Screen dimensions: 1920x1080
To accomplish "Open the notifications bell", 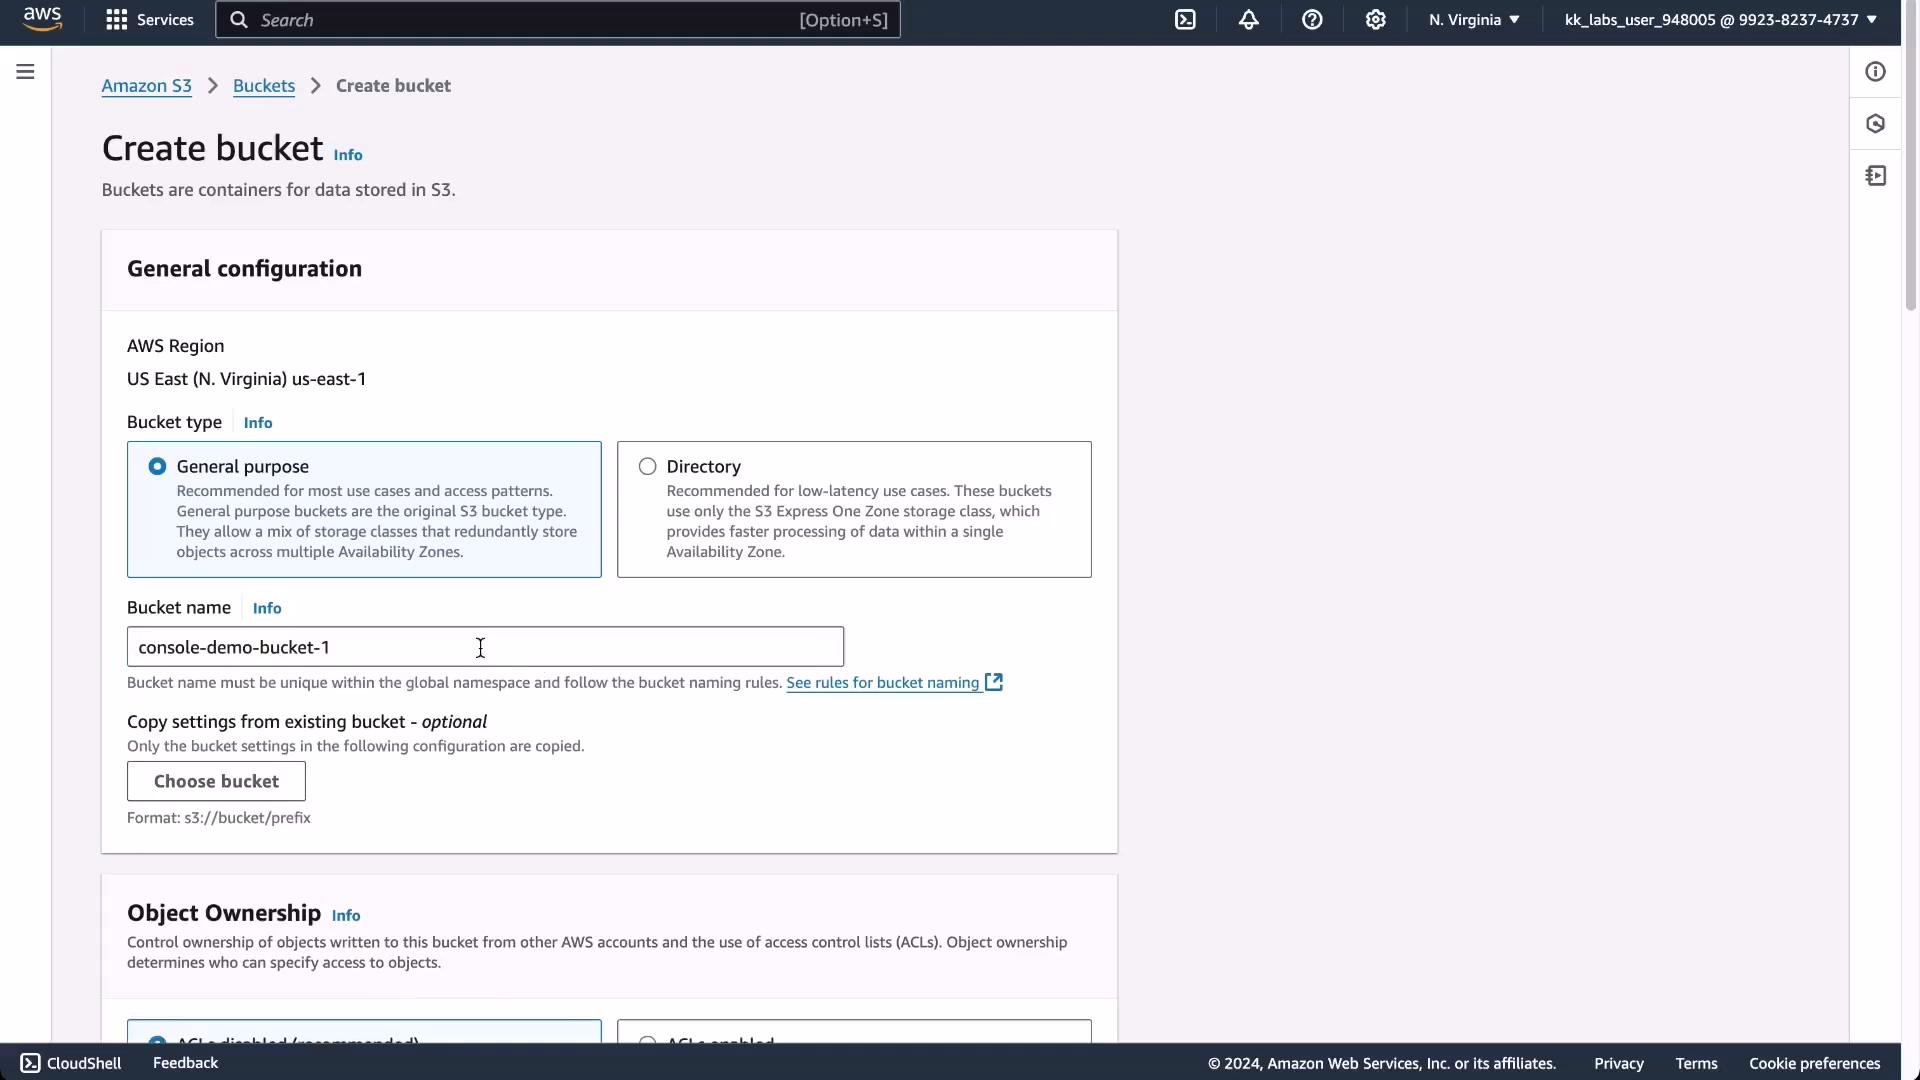I will (1249, 20).
